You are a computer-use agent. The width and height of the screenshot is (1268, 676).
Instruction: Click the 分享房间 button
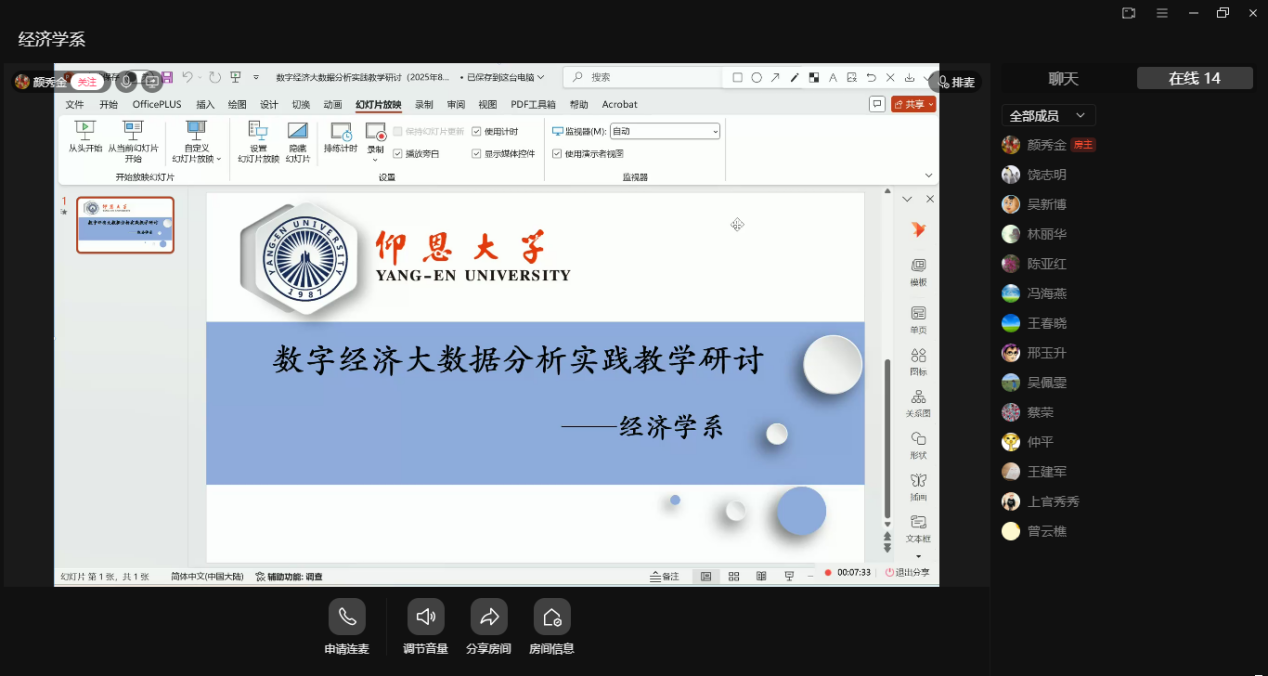[x=488, y=617]
